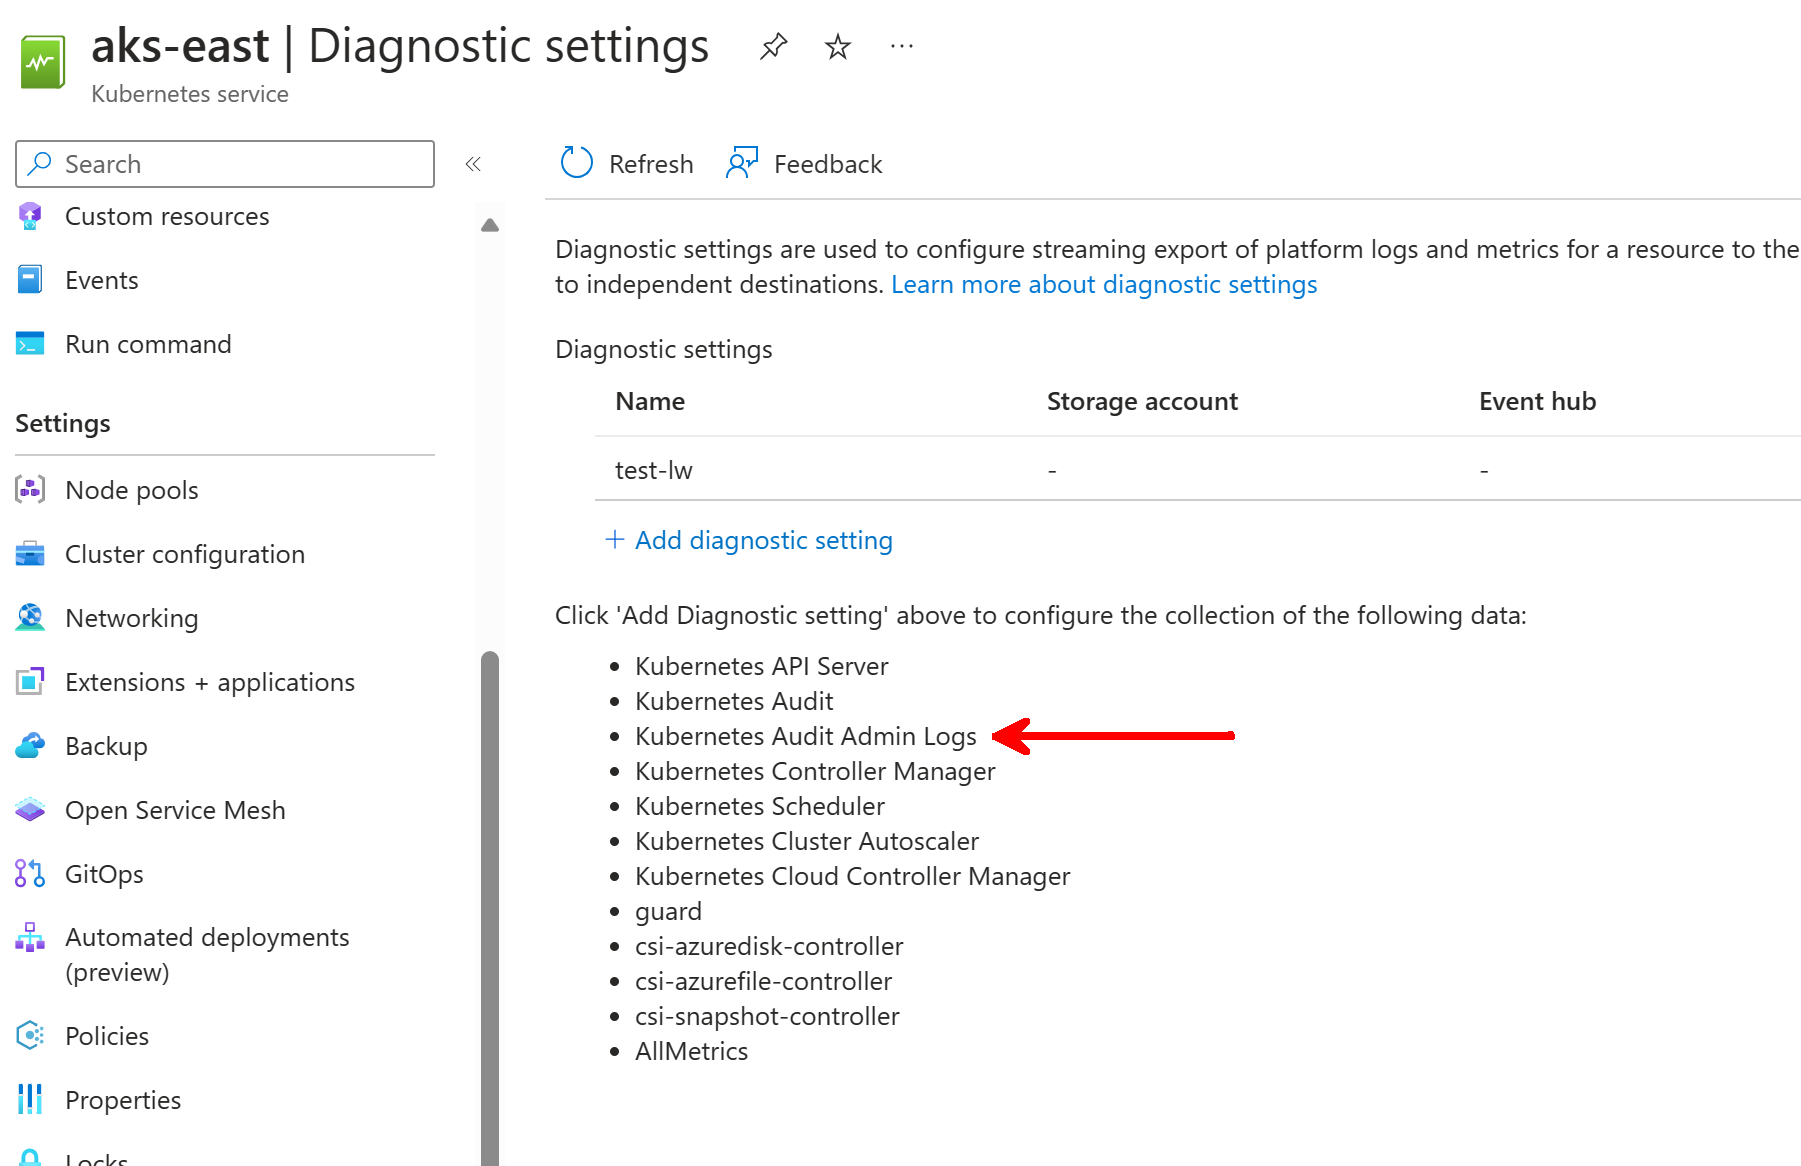Select Cluster configuration in the menu
This screenshot has height=1166, width=1801.
(184, 553)
